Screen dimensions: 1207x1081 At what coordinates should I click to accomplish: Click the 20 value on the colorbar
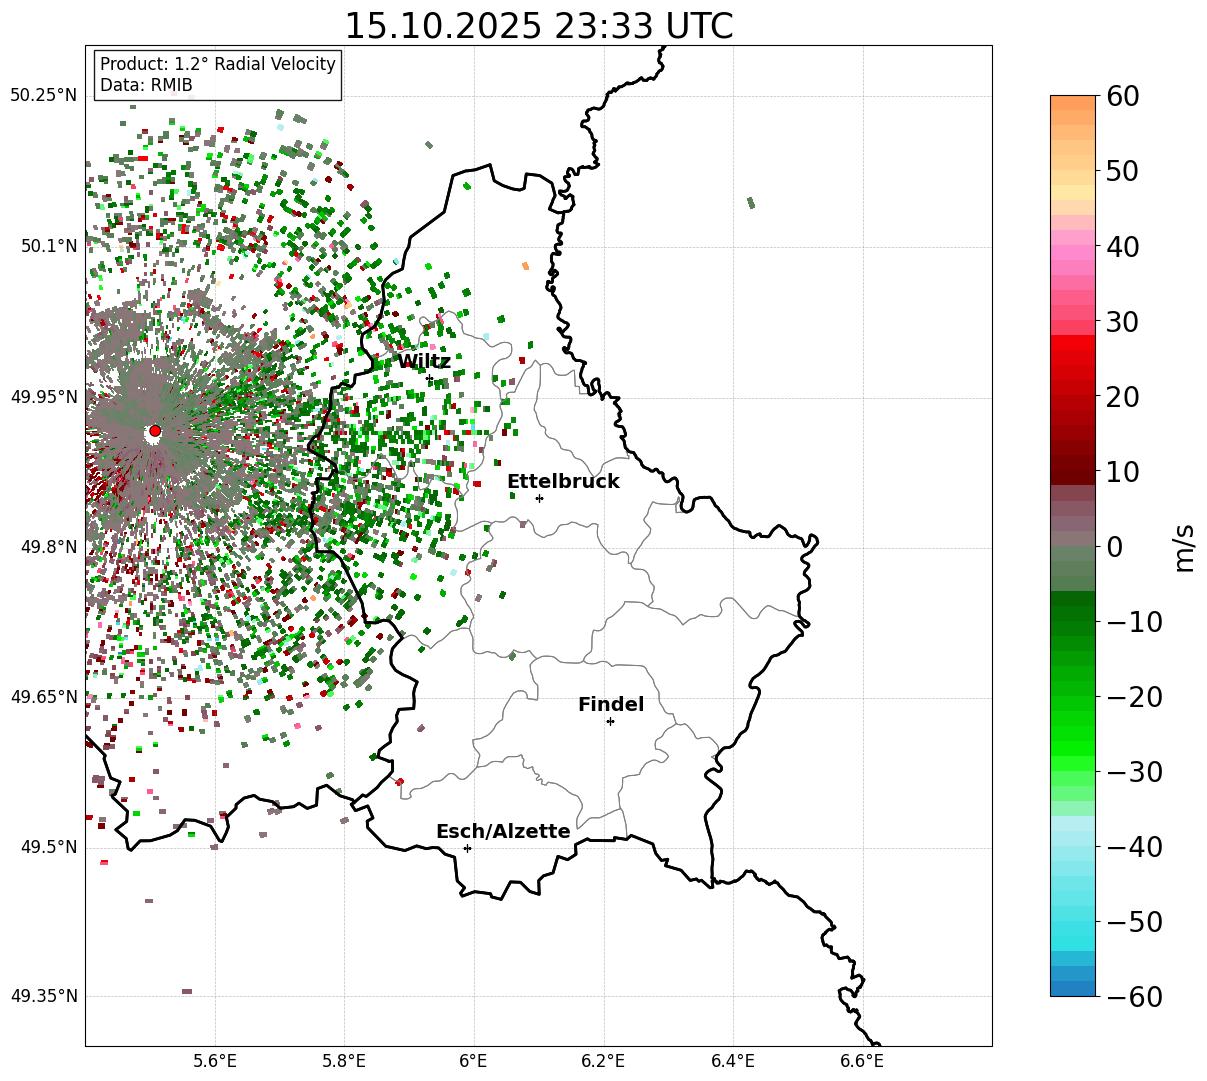[x=1124, y=397]
